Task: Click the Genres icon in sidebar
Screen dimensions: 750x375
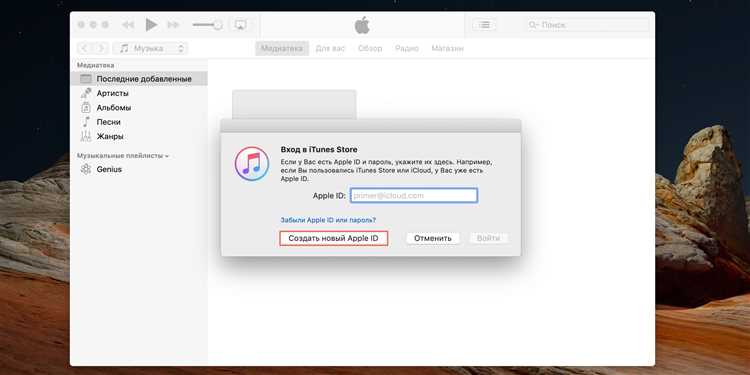Action: pyautogui.click(x=86, y=136)
